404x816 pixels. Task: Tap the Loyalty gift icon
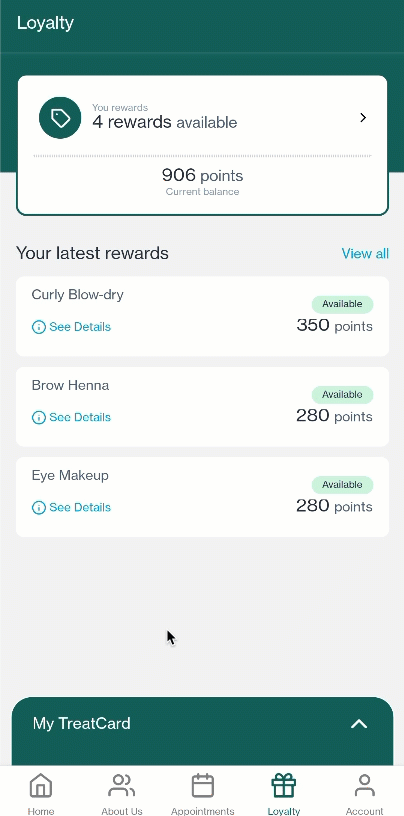click(284, 786)
